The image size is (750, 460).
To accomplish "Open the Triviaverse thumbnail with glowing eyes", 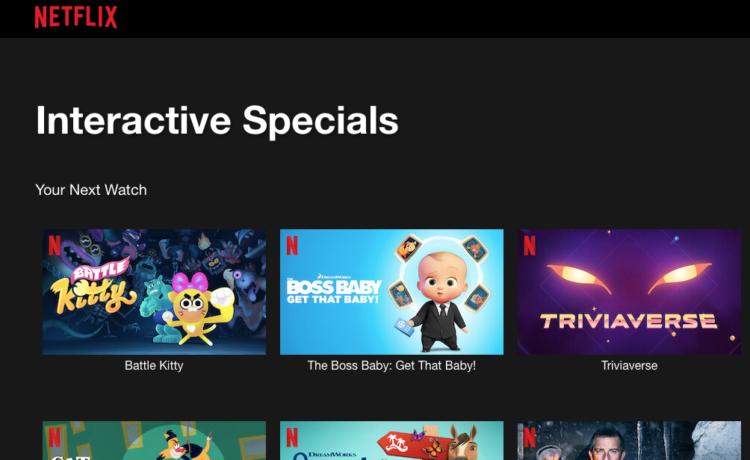I will (629, 292).
